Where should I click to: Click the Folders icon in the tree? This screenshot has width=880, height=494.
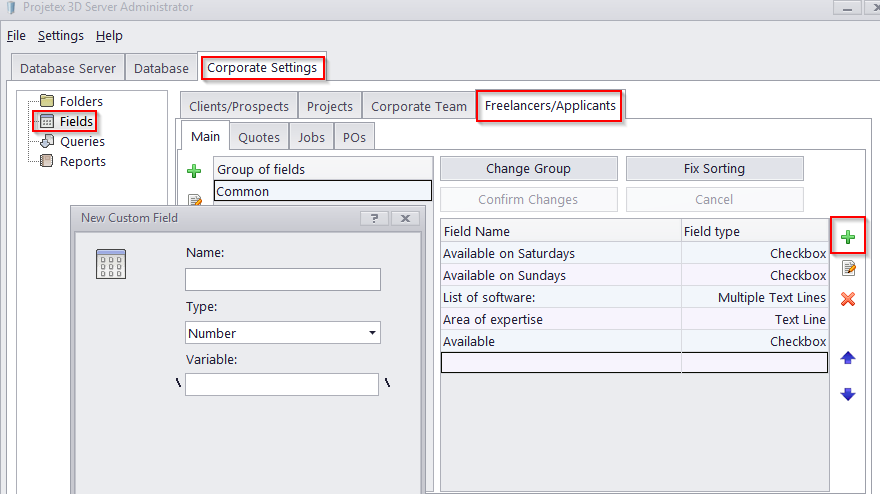pos(47,101)
